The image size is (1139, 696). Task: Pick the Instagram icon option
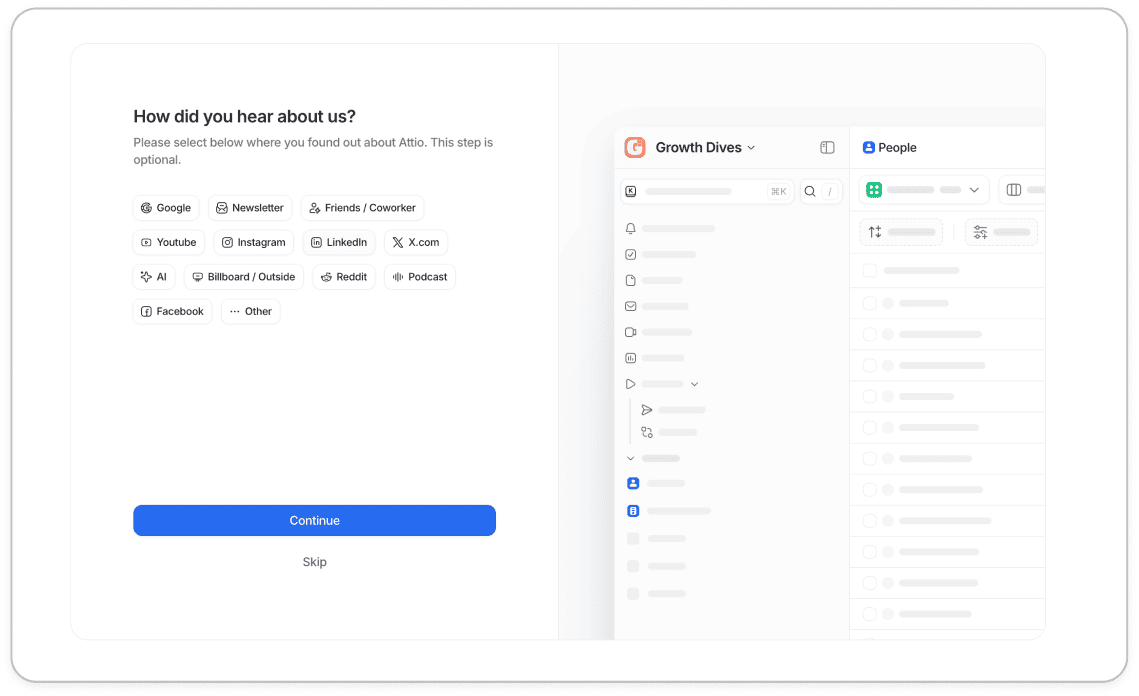point(253,242)
